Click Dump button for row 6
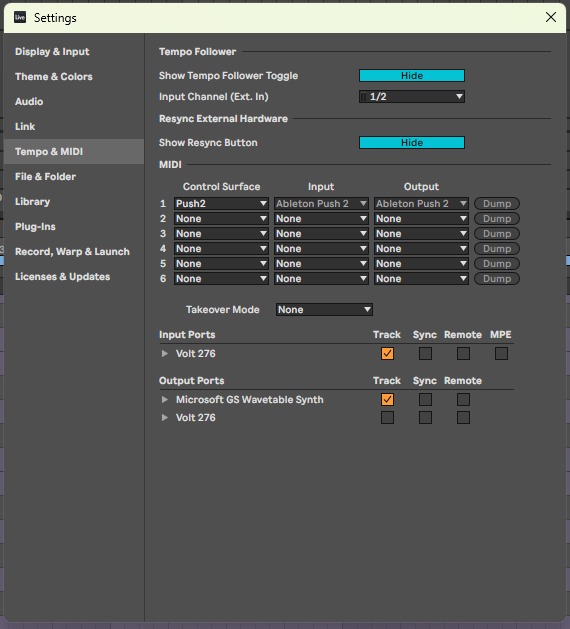 pyautogui.click(x=497, y=279)
